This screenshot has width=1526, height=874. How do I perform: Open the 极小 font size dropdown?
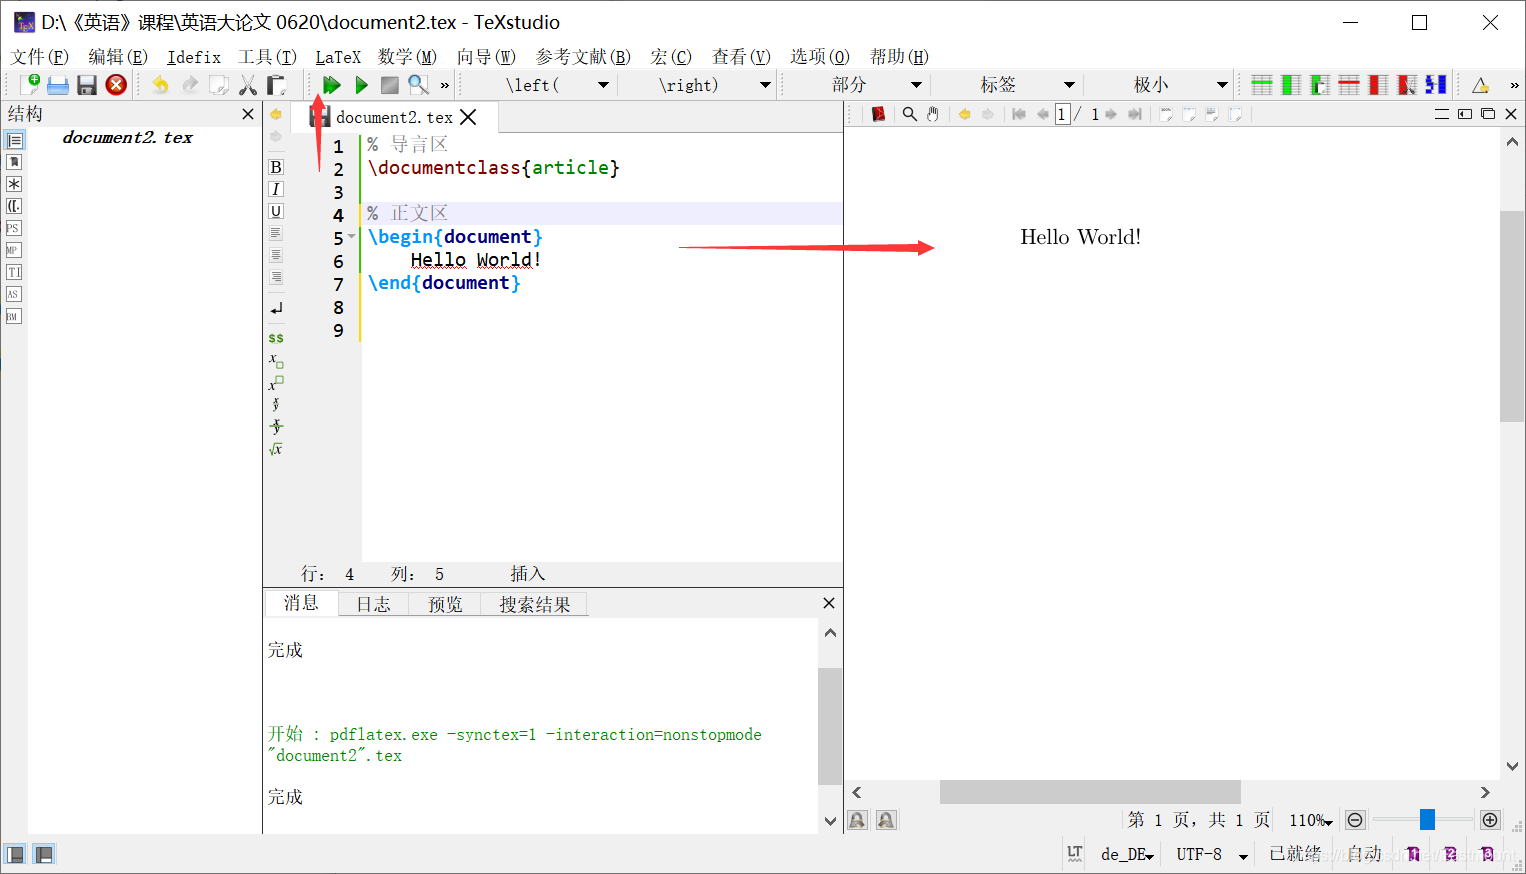pos(1222,85)
